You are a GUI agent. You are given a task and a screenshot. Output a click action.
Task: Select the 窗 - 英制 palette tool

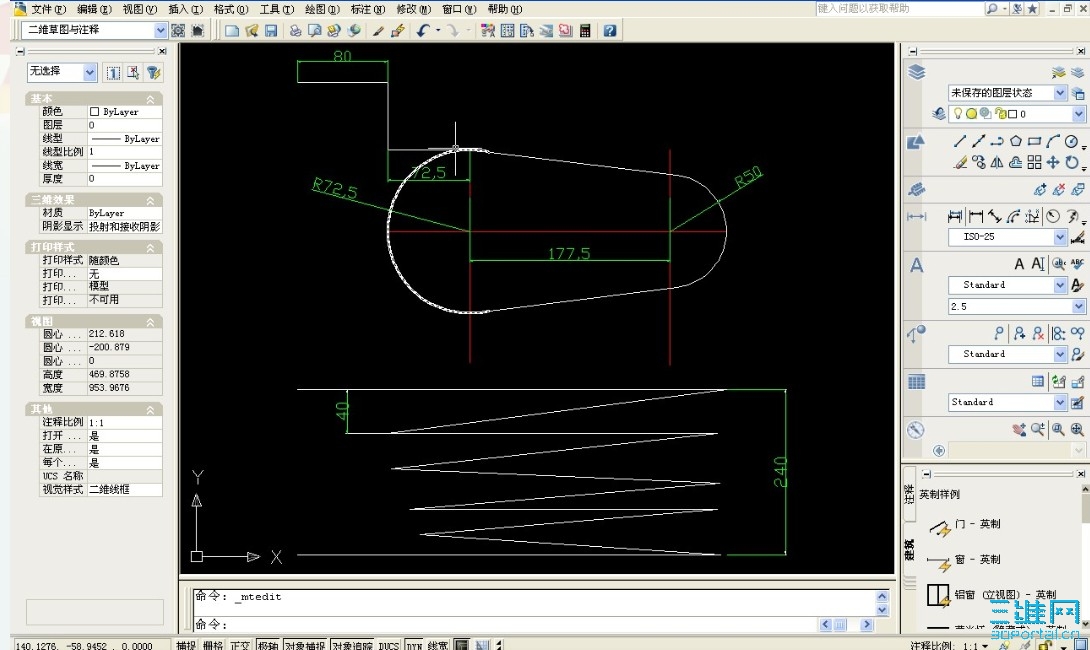(x=966, y=561)
